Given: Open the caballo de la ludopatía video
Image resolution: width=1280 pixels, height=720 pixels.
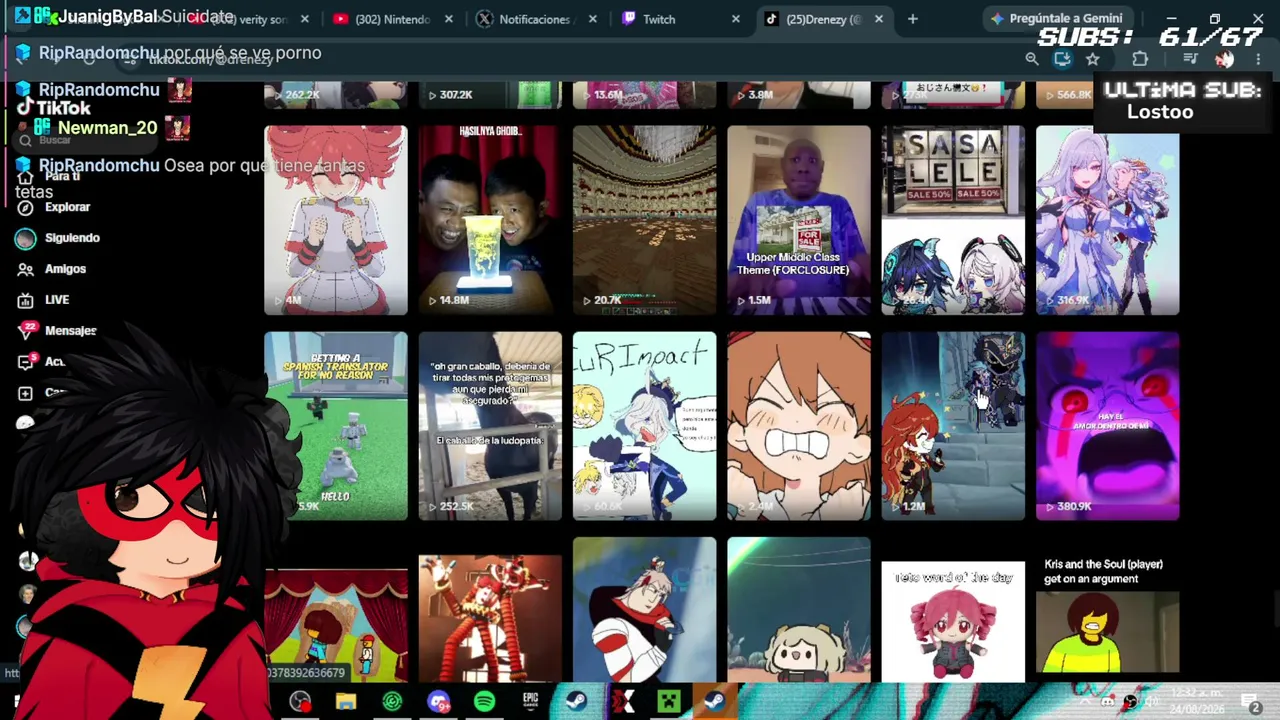Looking at the screenshot, I should 490,426.
